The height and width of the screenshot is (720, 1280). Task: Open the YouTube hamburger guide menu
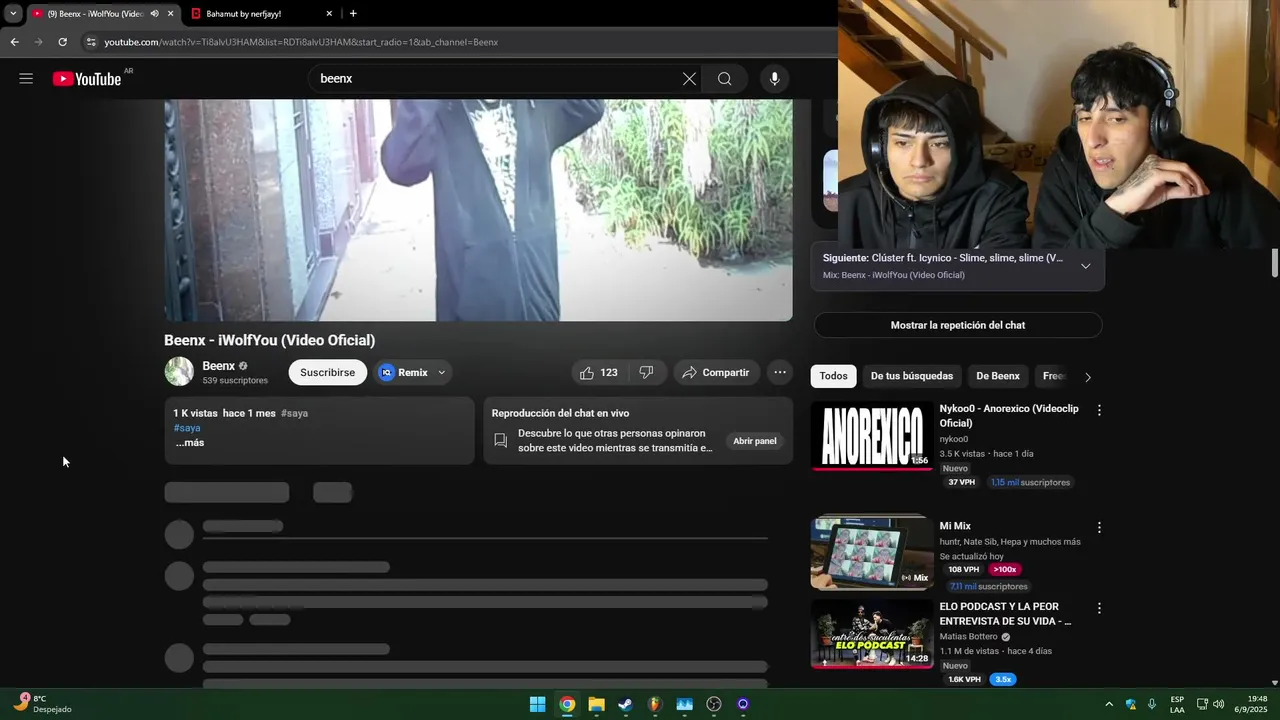pyautogui.click(x=26, y=79)
